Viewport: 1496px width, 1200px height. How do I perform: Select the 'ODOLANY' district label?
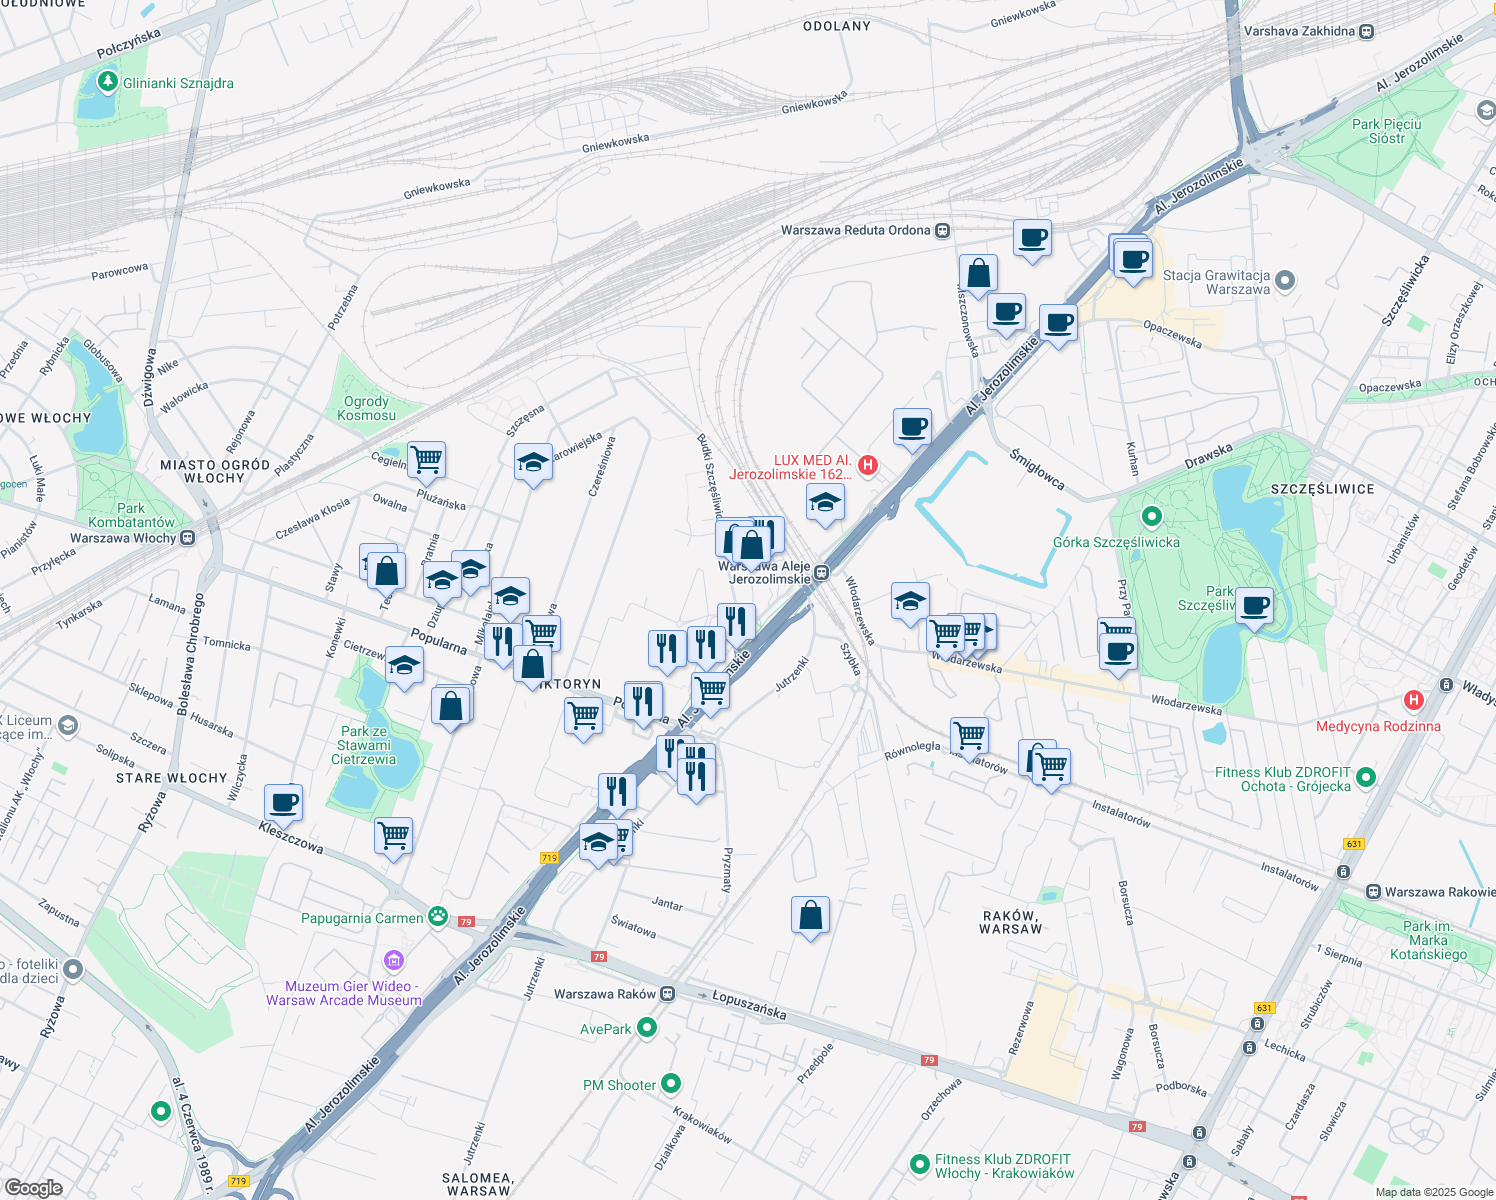[837, 26]
